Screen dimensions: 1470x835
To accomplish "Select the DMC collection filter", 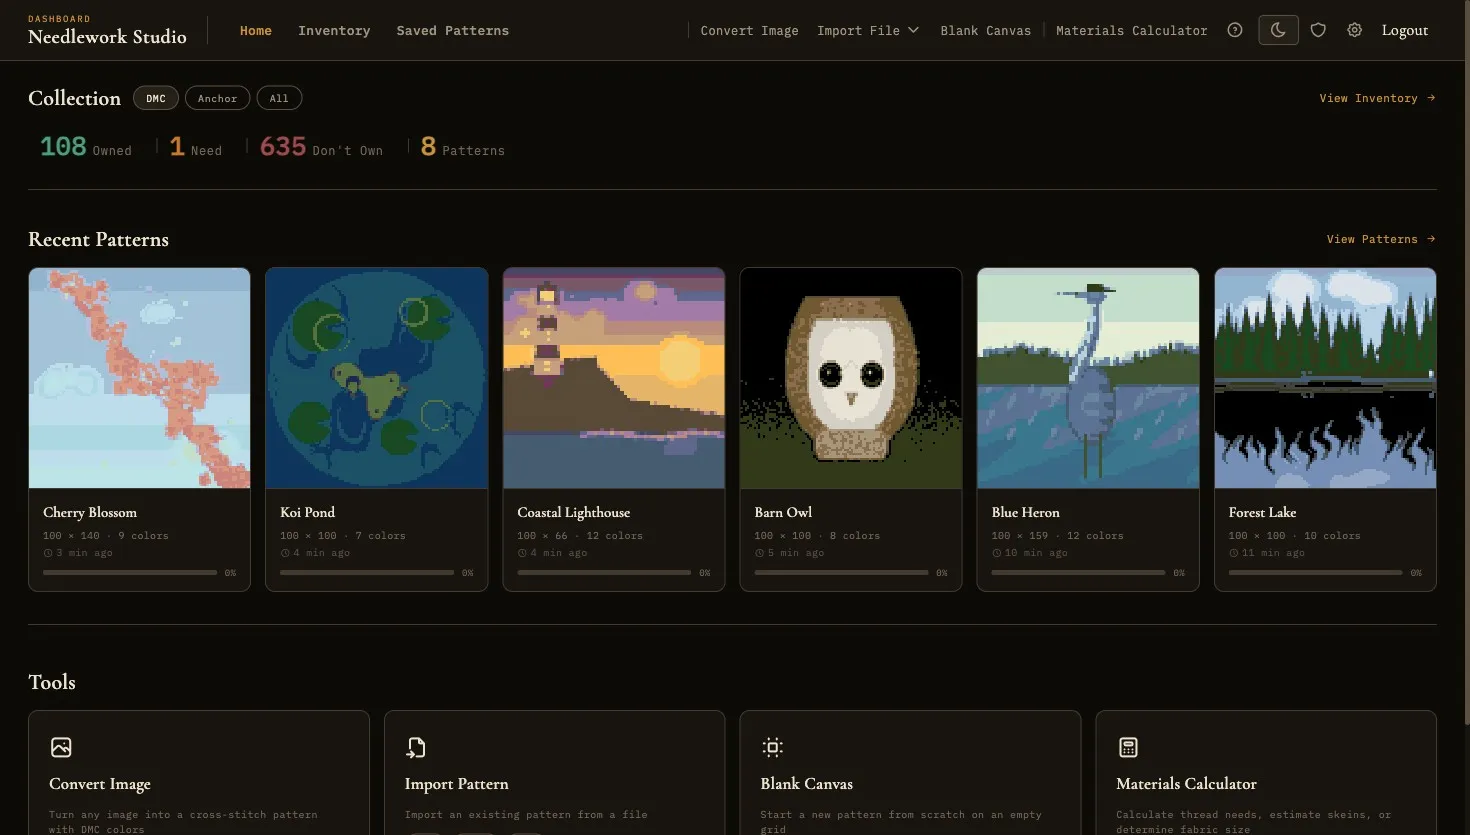I will [x=156, y=97].
